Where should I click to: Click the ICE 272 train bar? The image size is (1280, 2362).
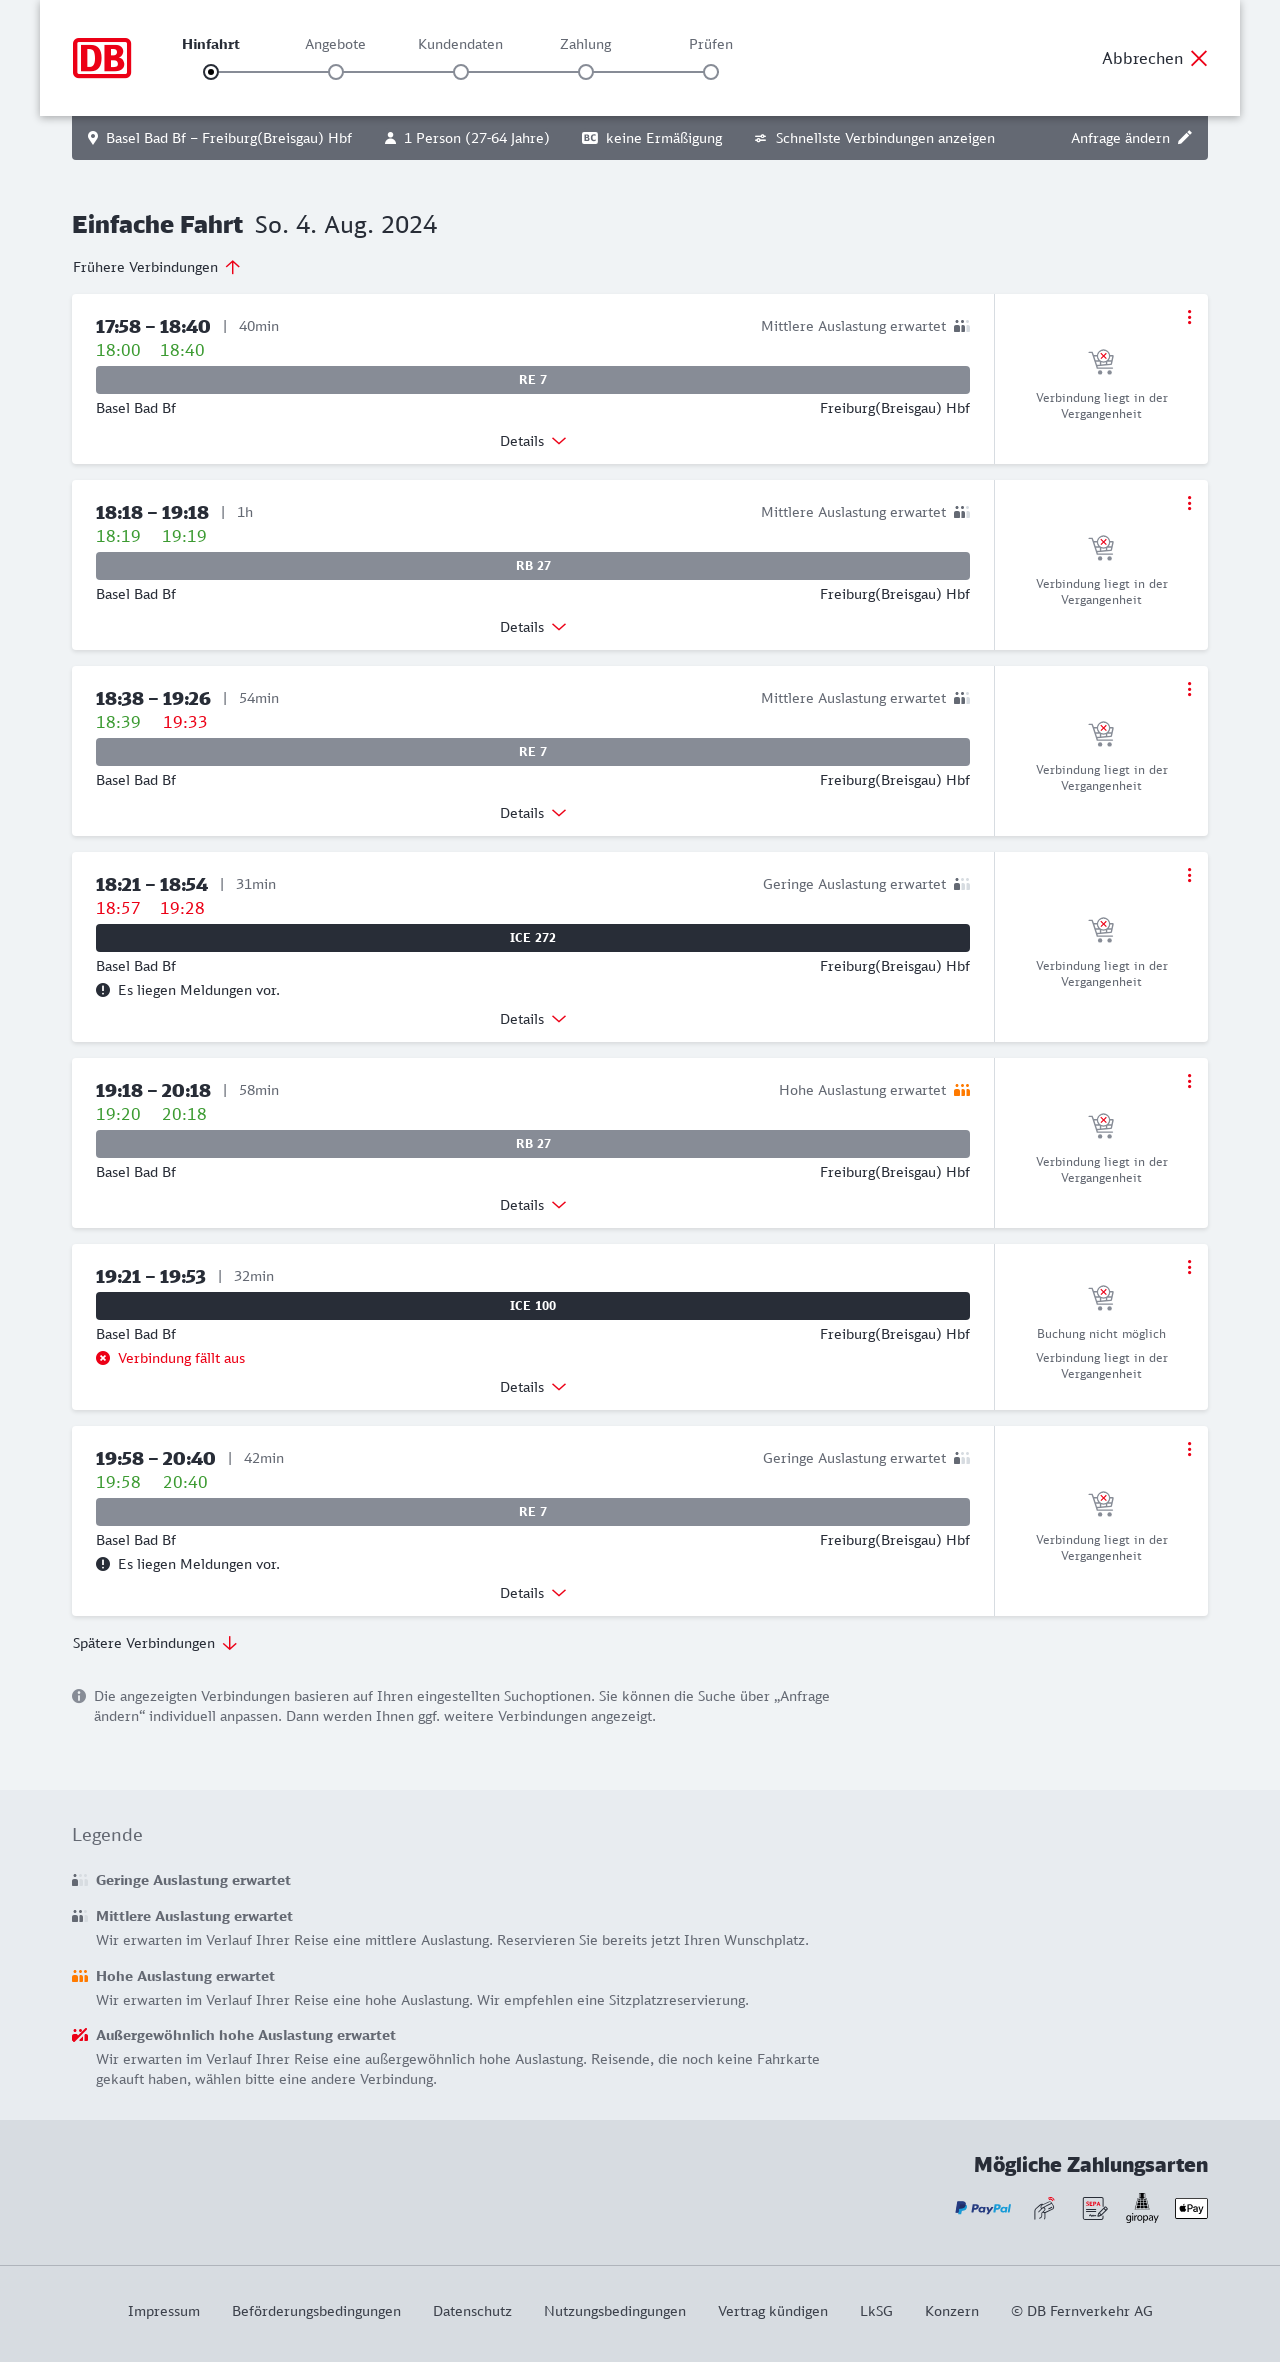533,938
